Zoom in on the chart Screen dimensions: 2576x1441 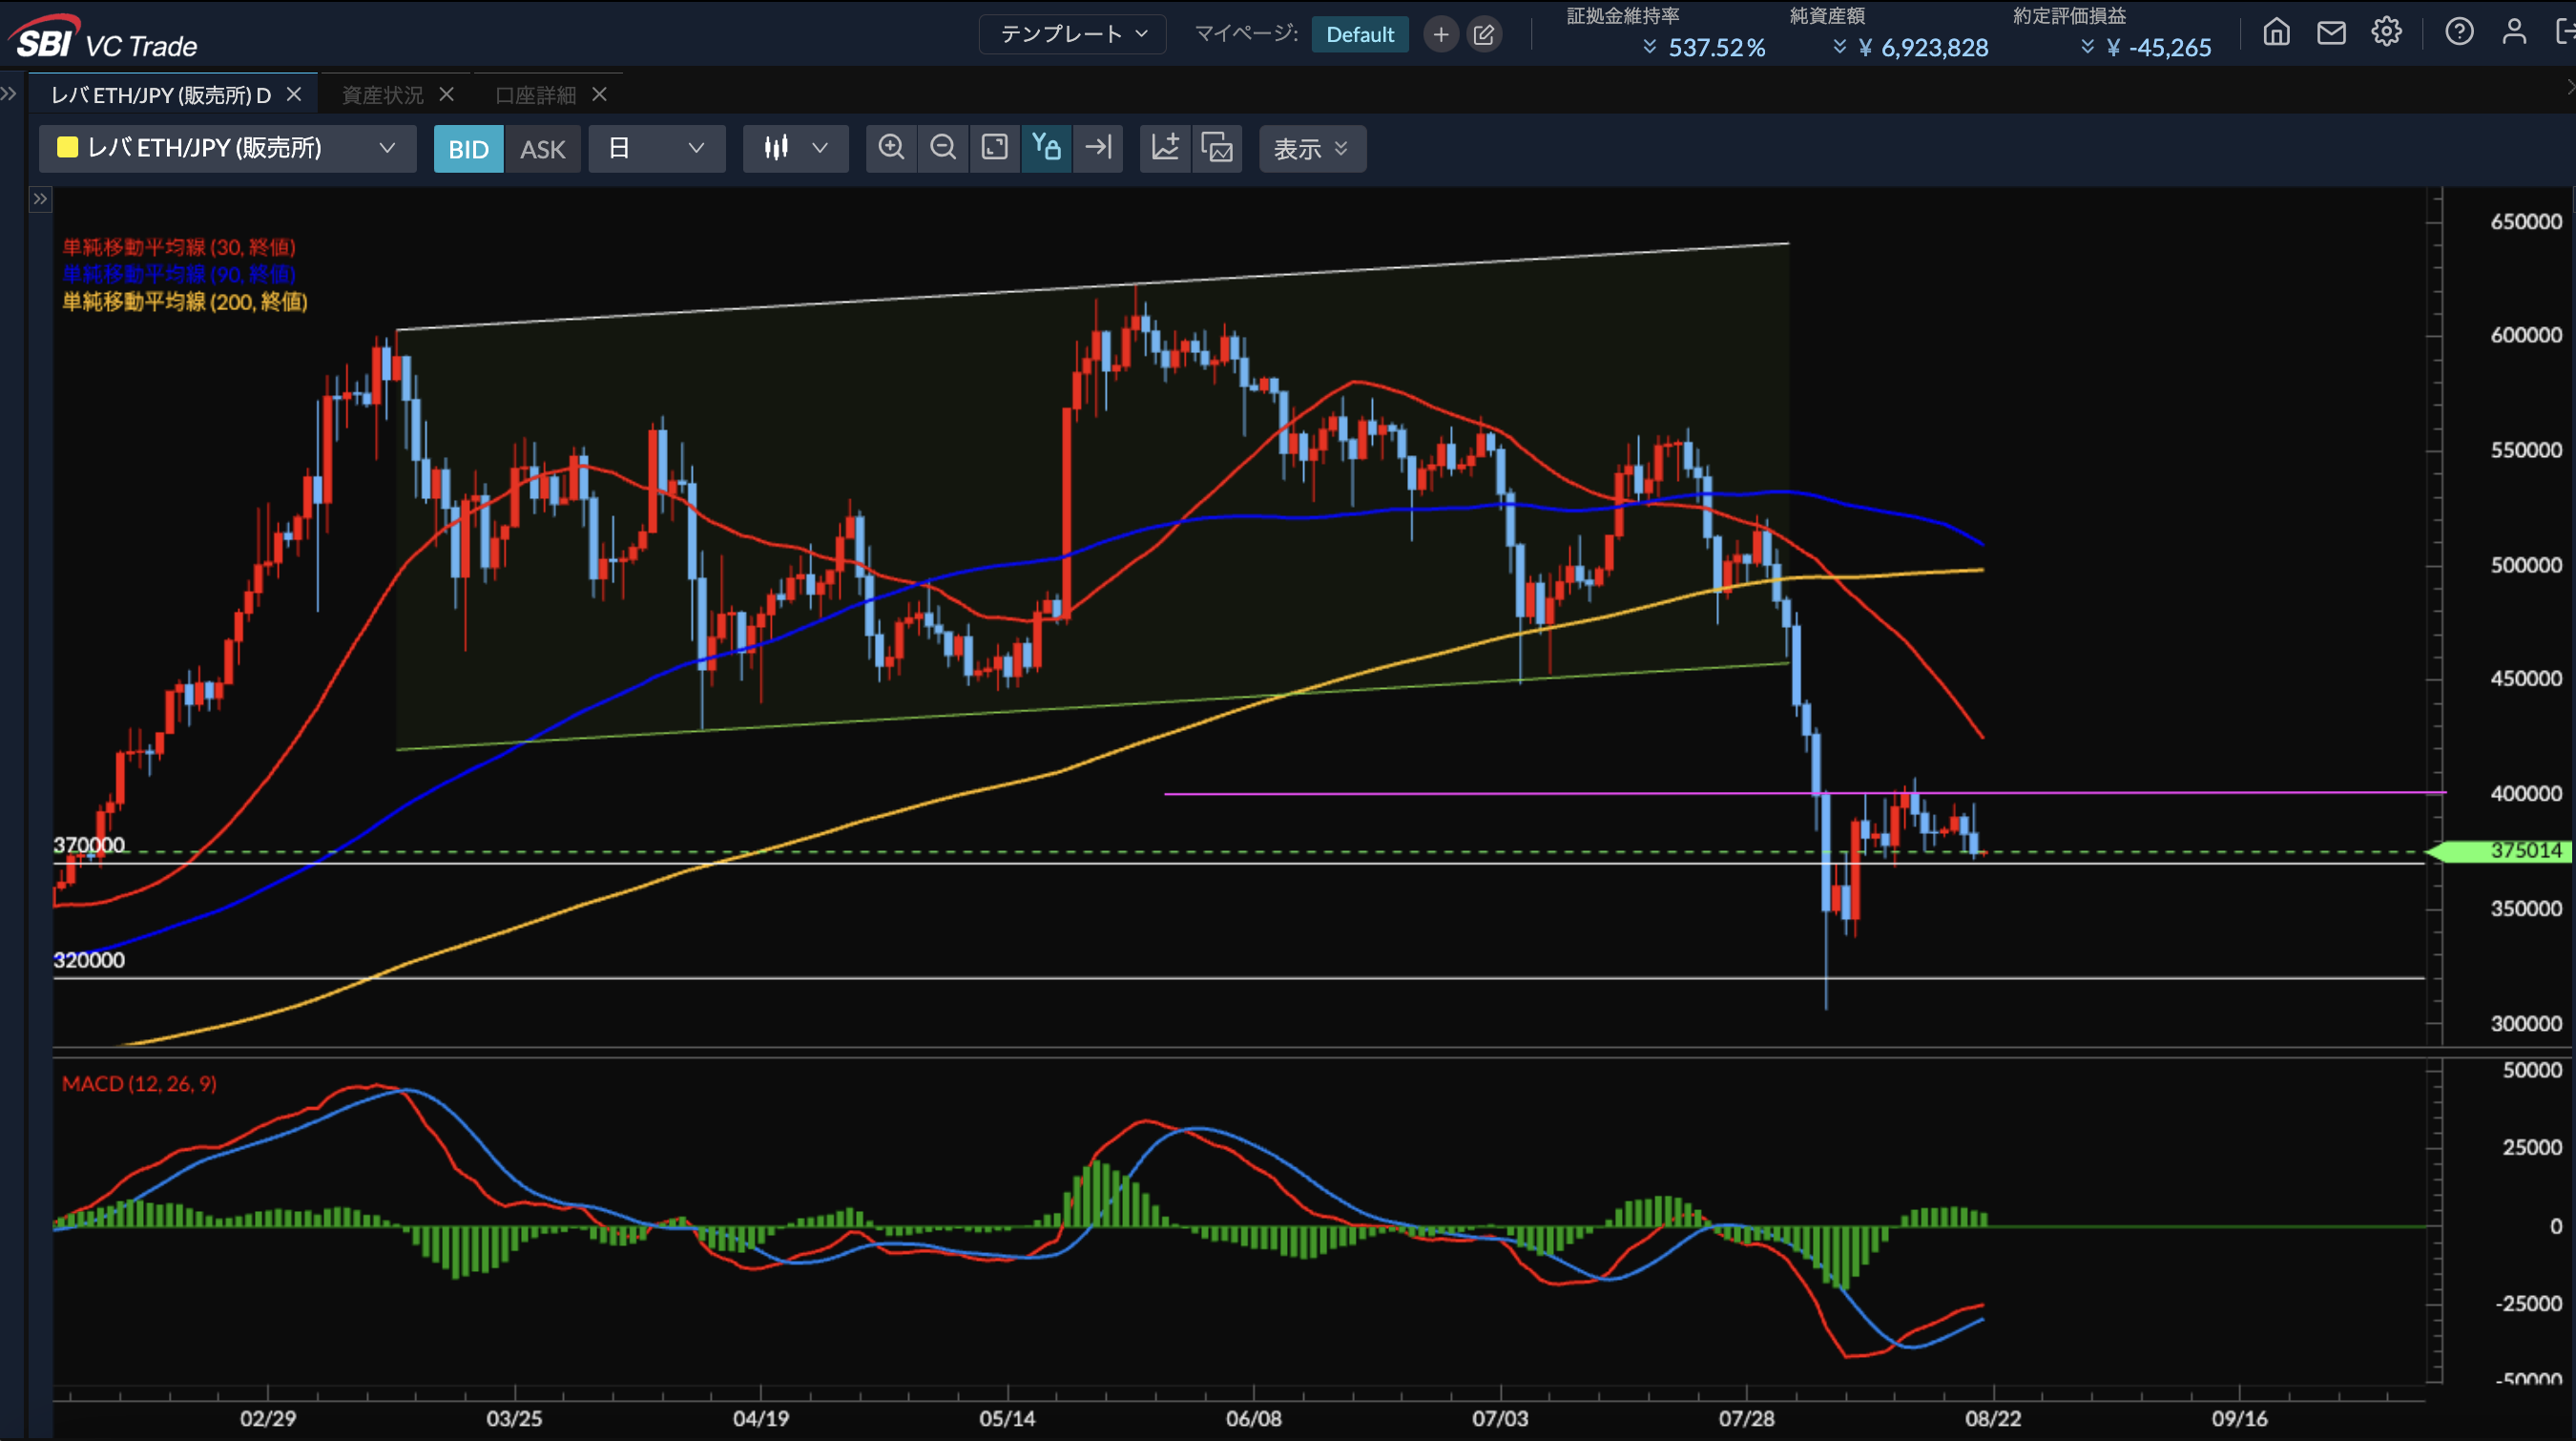pyautogui.click(x=890, y=148)
